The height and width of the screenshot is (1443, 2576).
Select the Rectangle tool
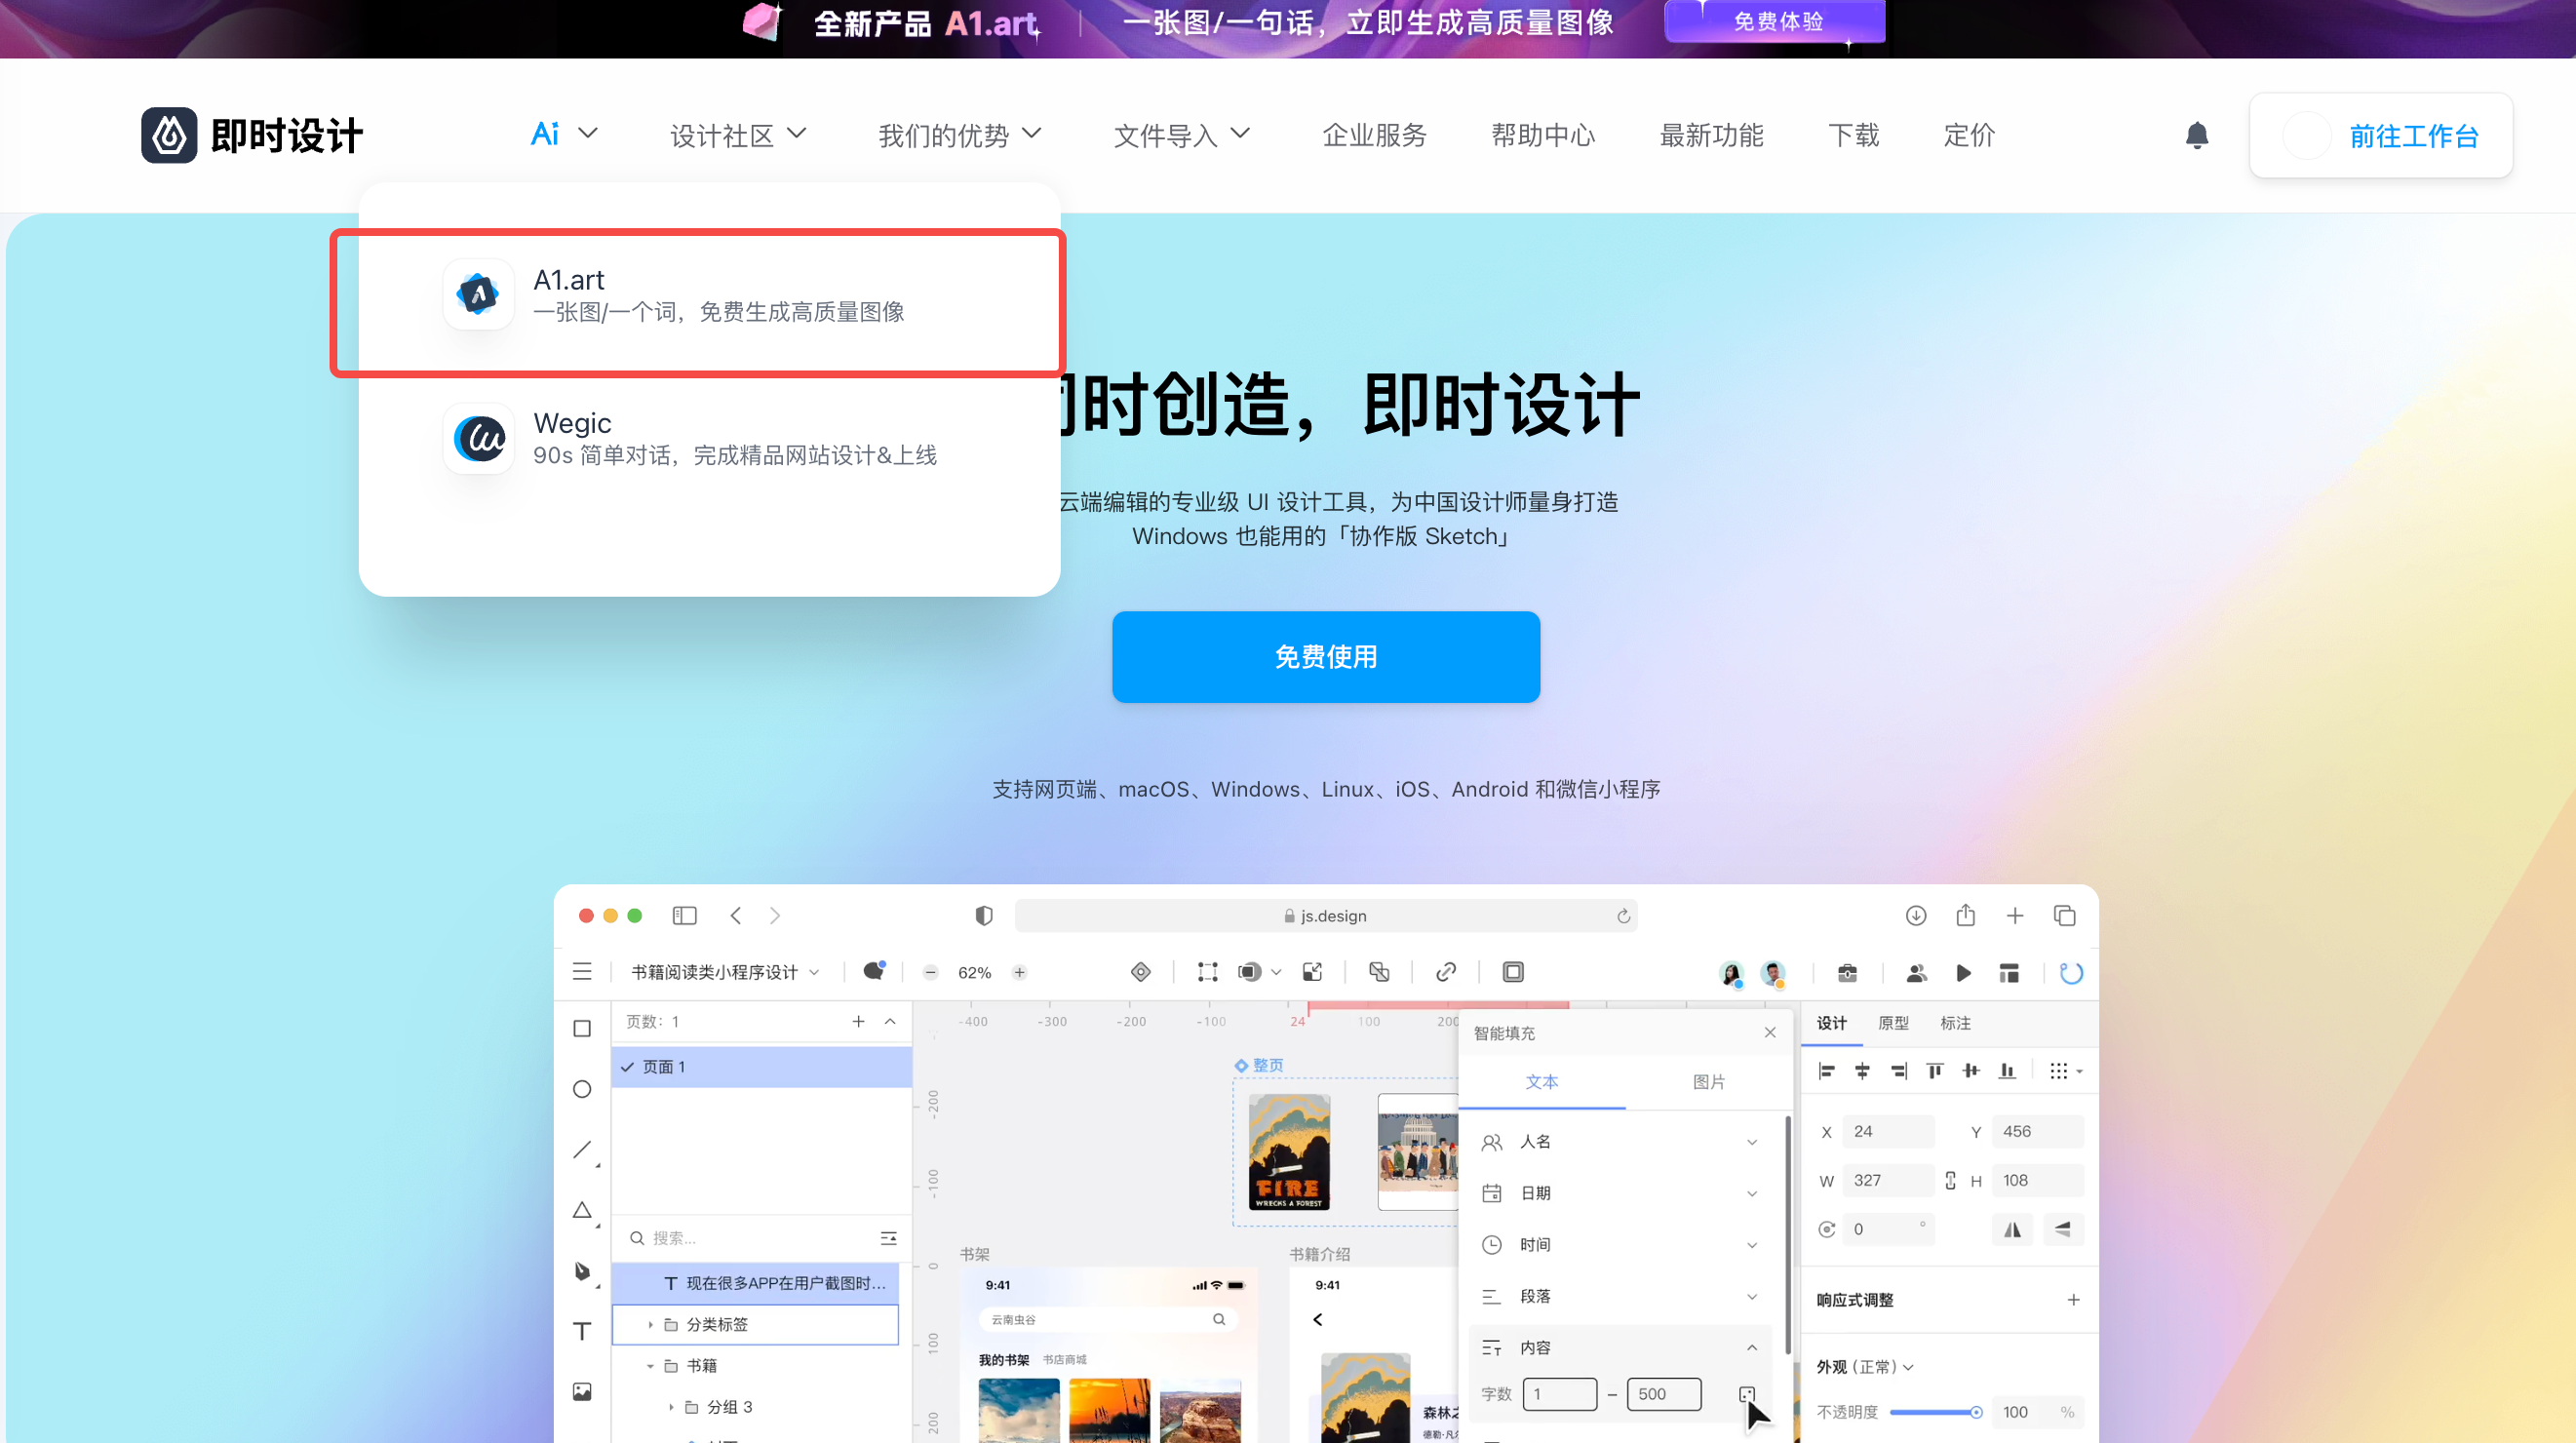583,1028
